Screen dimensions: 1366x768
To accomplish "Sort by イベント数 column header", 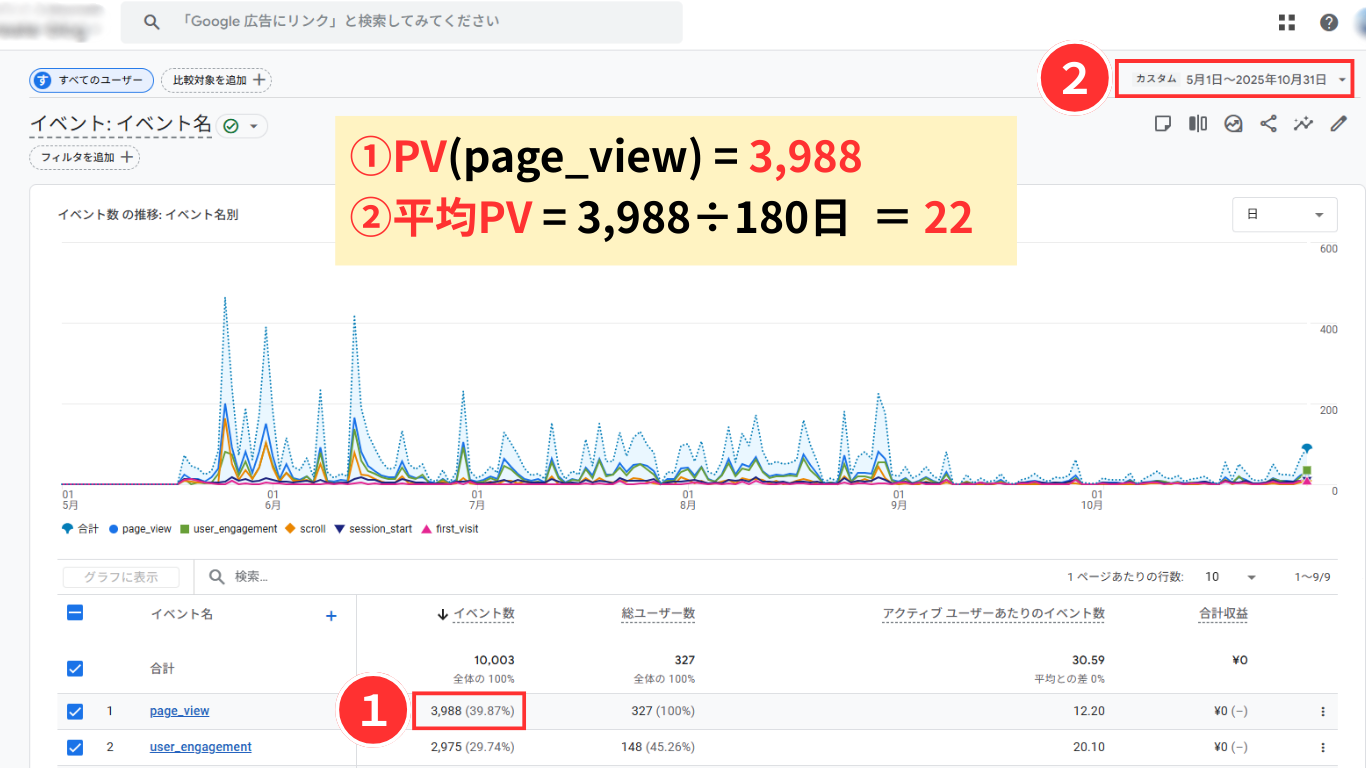I will (x=483, y=614).
